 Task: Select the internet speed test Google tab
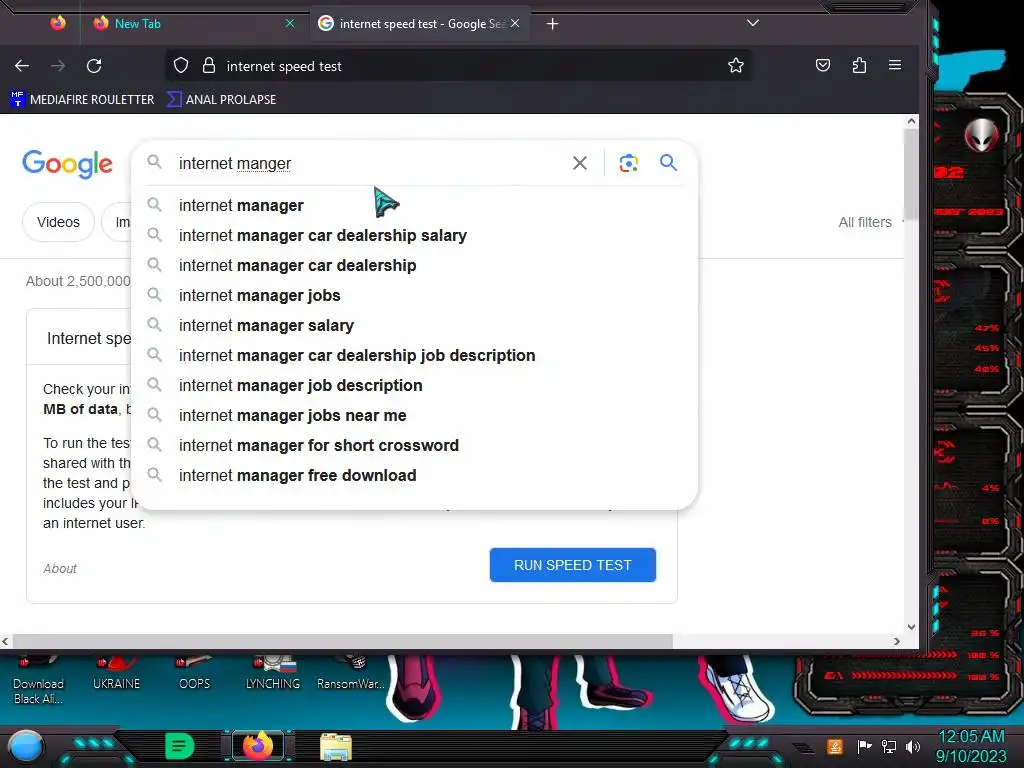[x=419, y=24]
